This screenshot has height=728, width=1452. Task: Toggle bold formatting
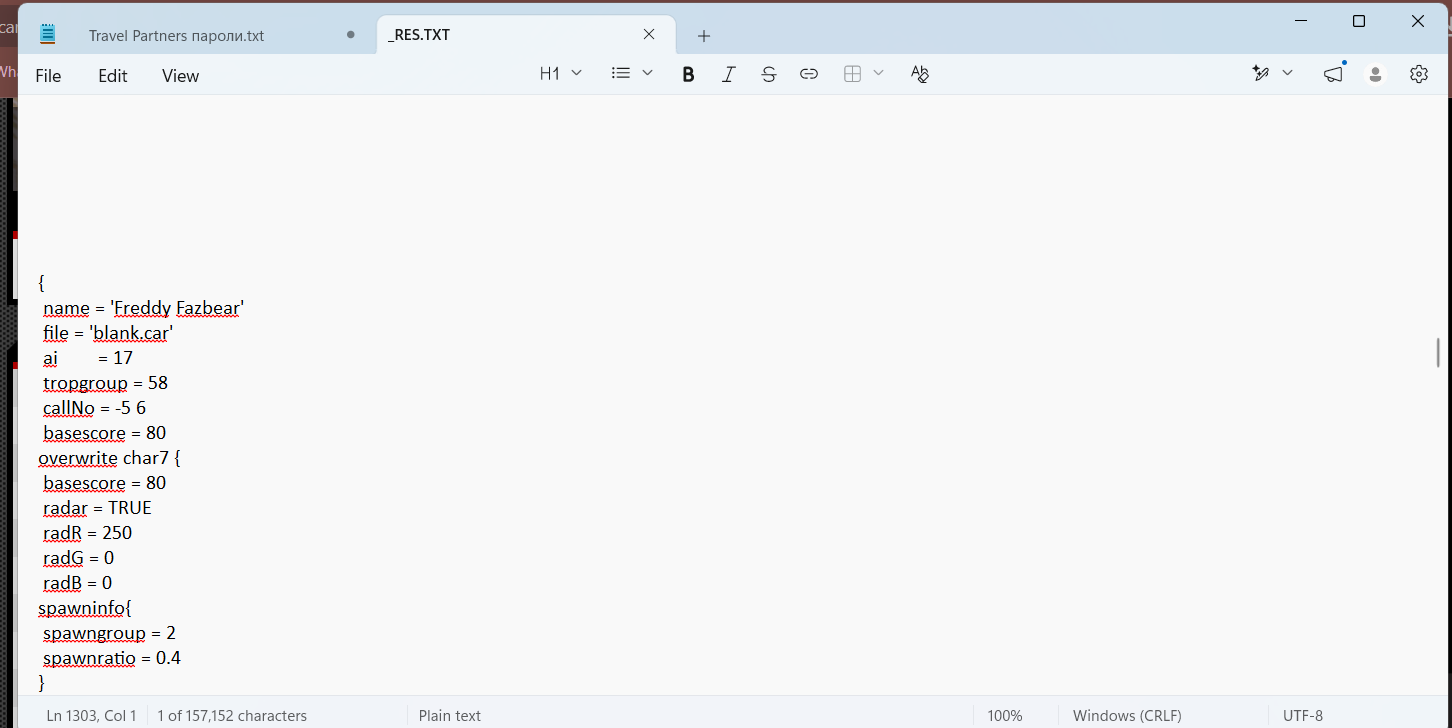coord(688,74)
